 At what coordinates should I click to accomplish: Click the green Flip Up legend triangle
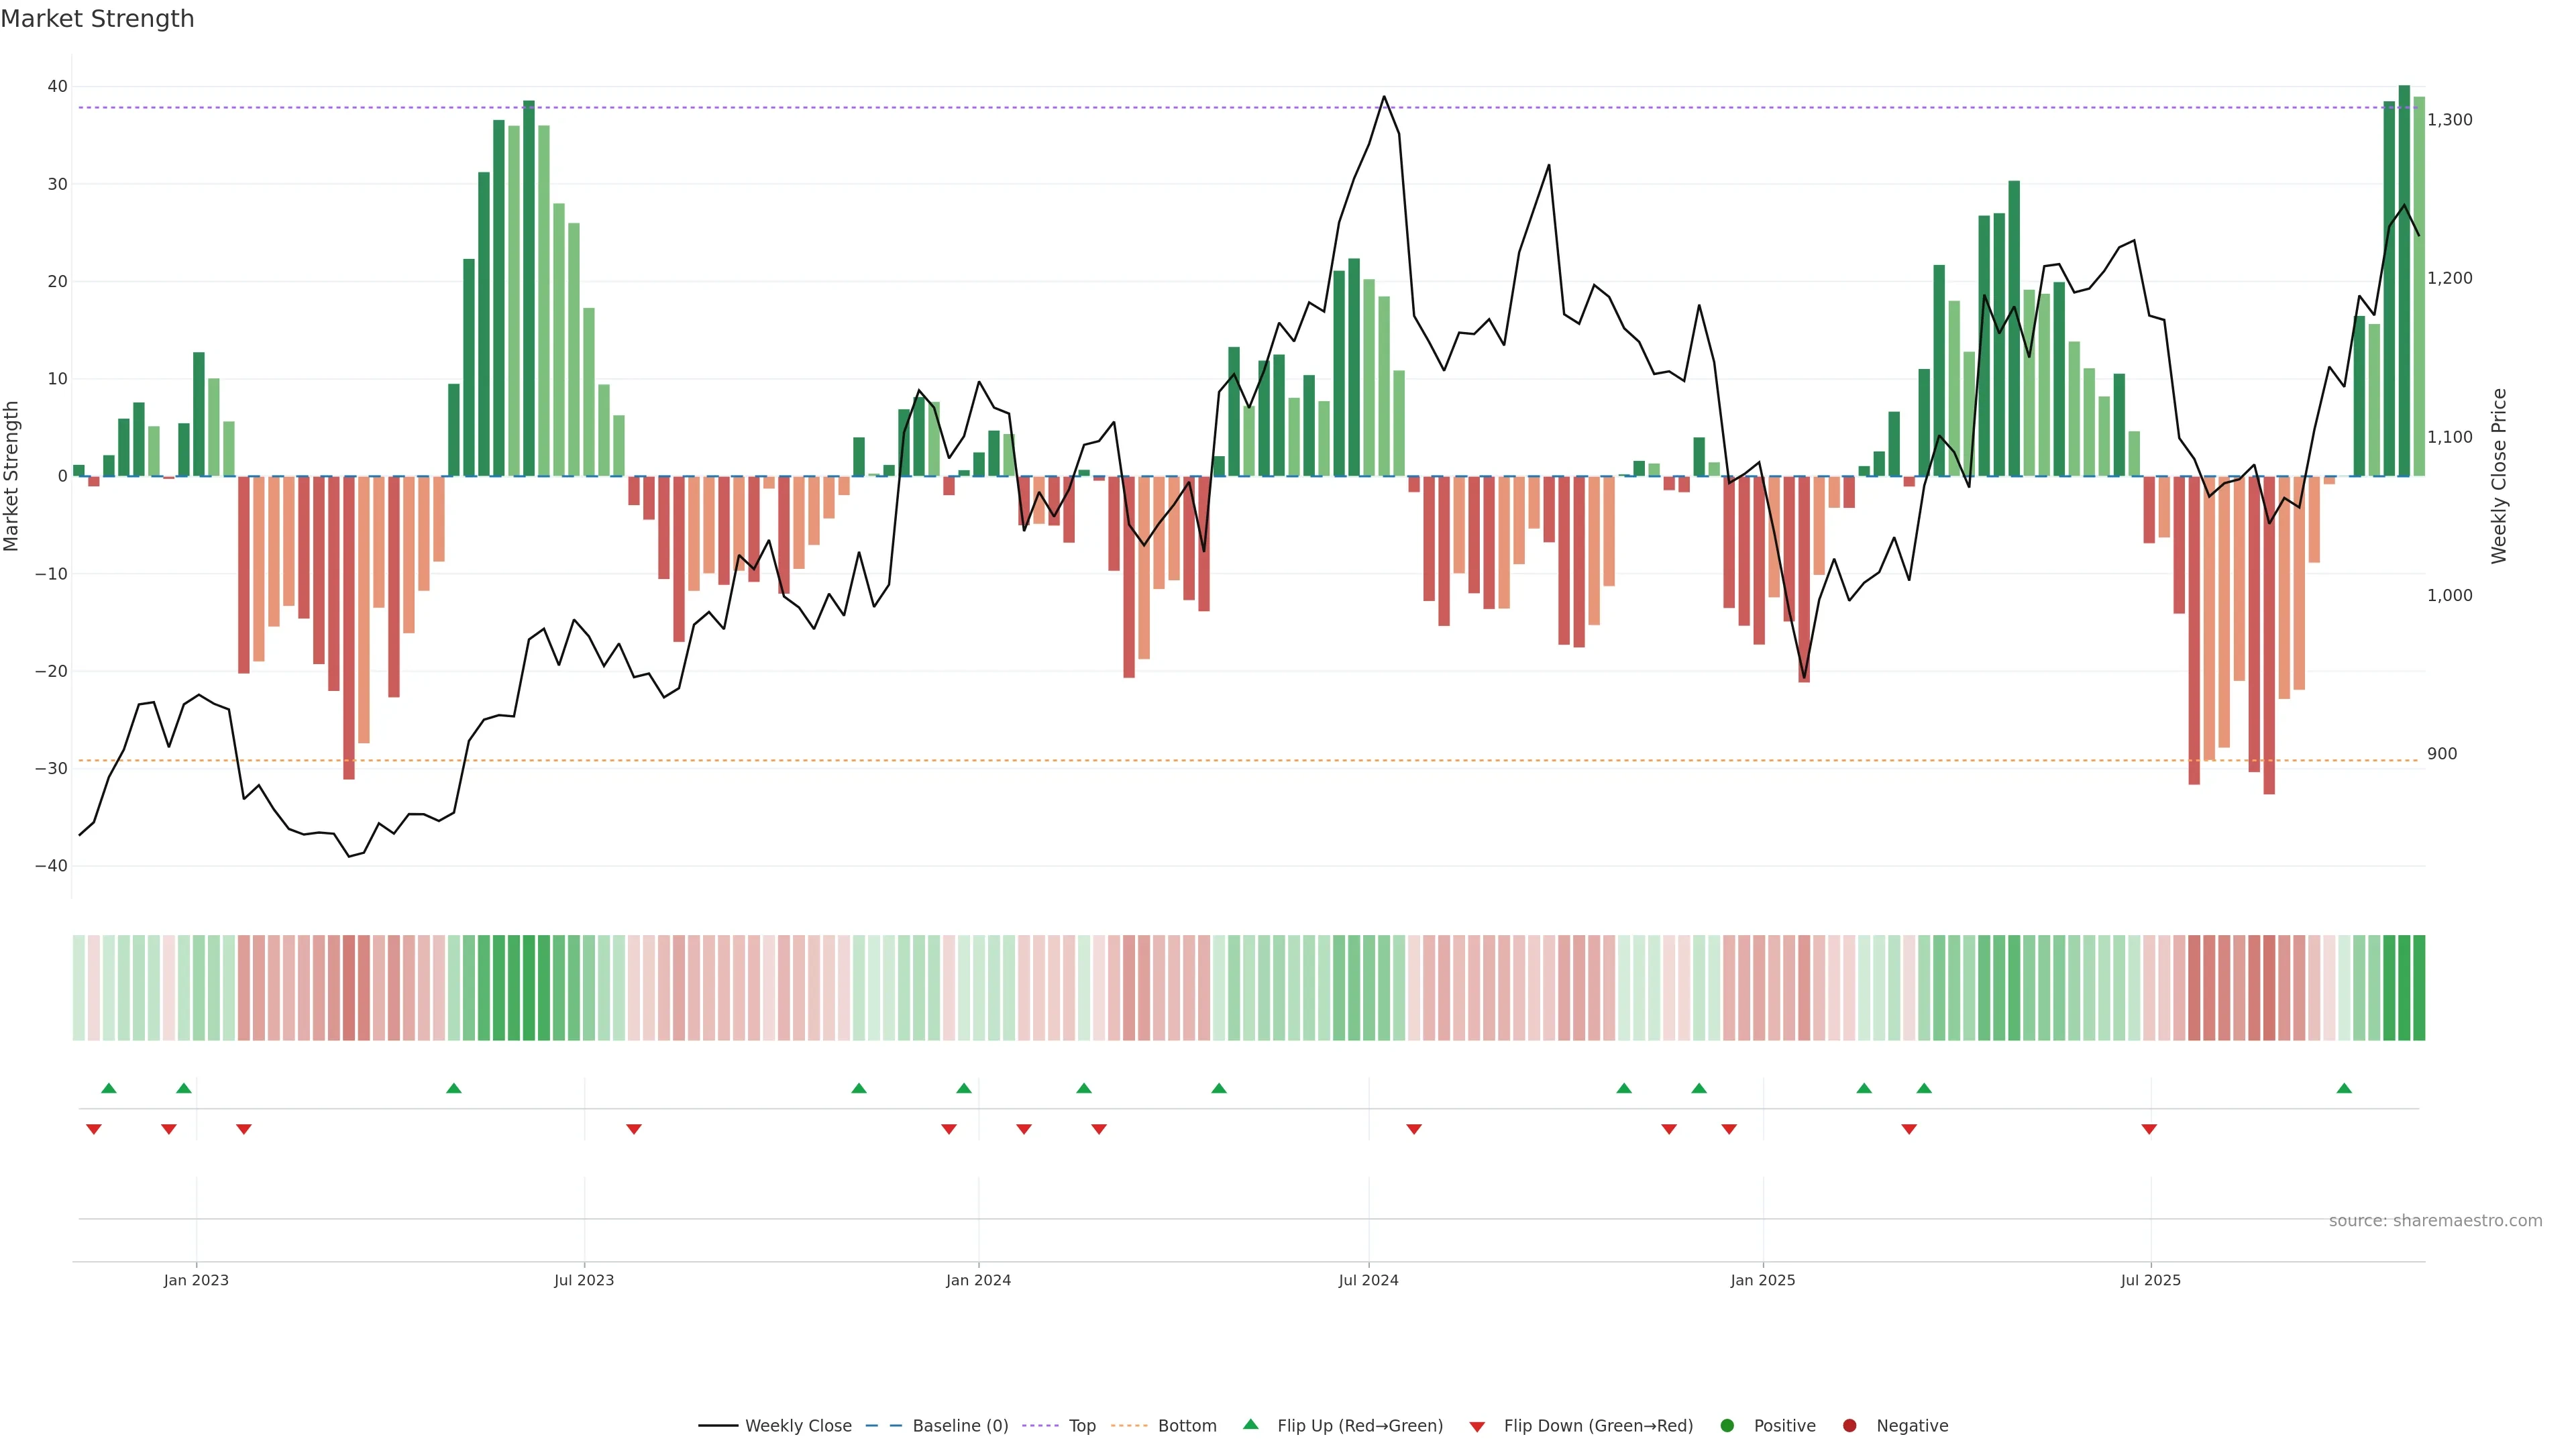tap(1250, 1425)
